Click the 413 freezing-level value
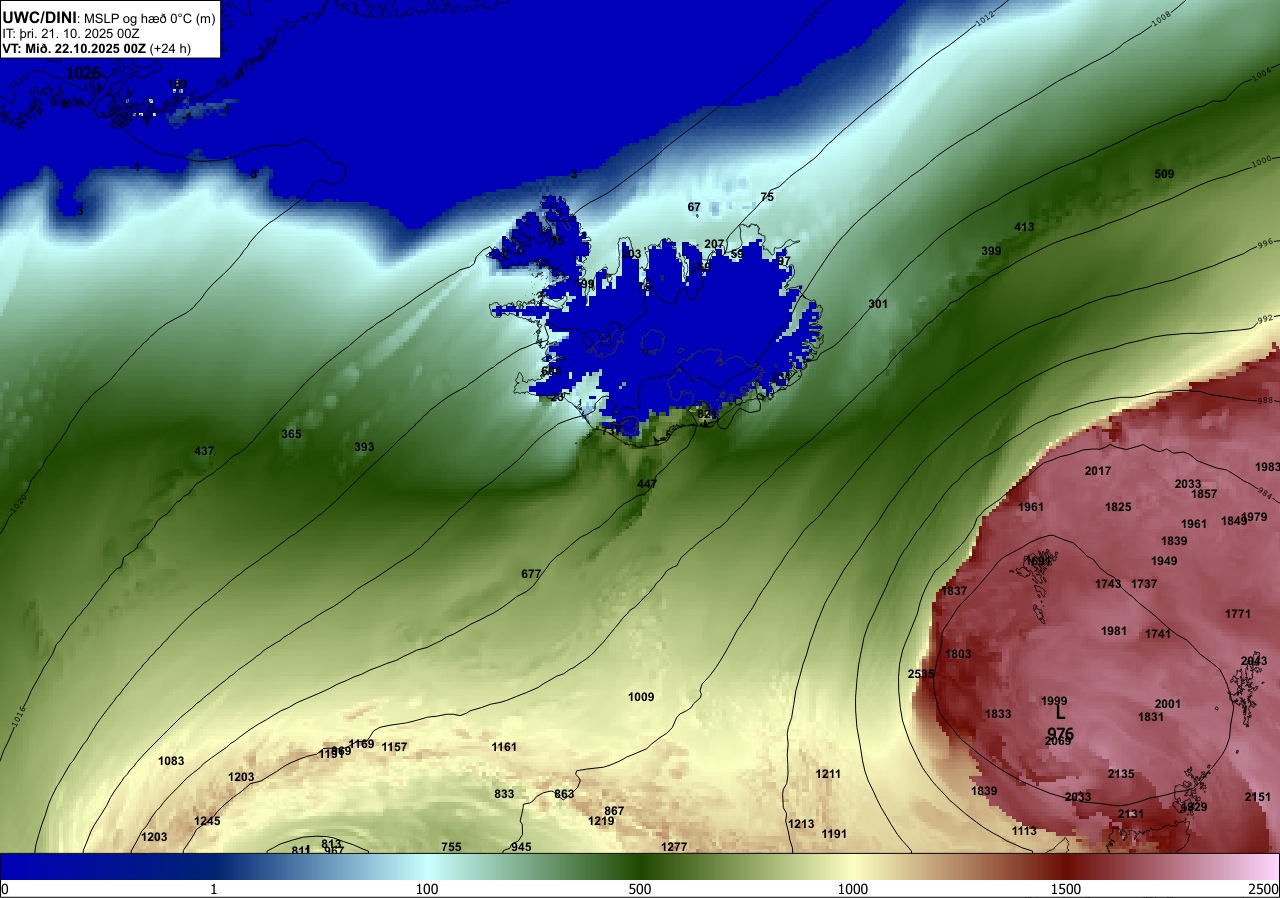The image size is (1280, 898). [x=1024, y=227]
